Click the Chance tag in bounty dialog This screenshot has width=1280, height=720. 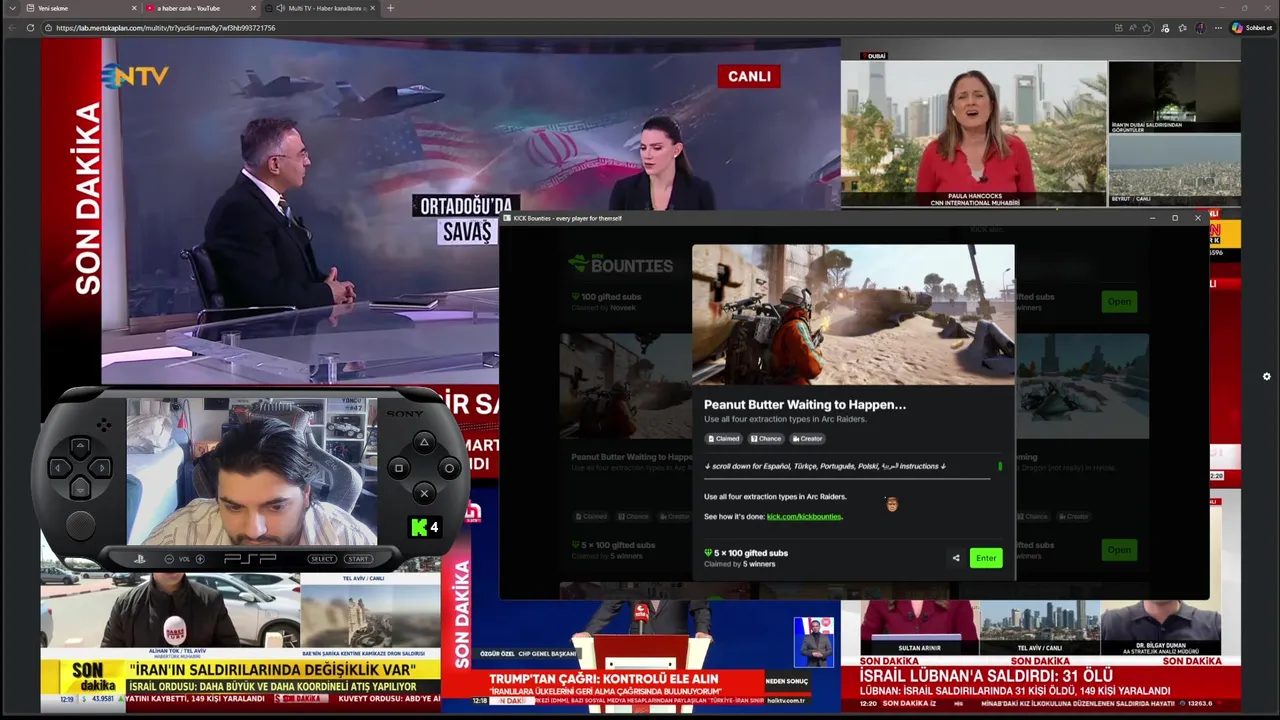[766, 438]
